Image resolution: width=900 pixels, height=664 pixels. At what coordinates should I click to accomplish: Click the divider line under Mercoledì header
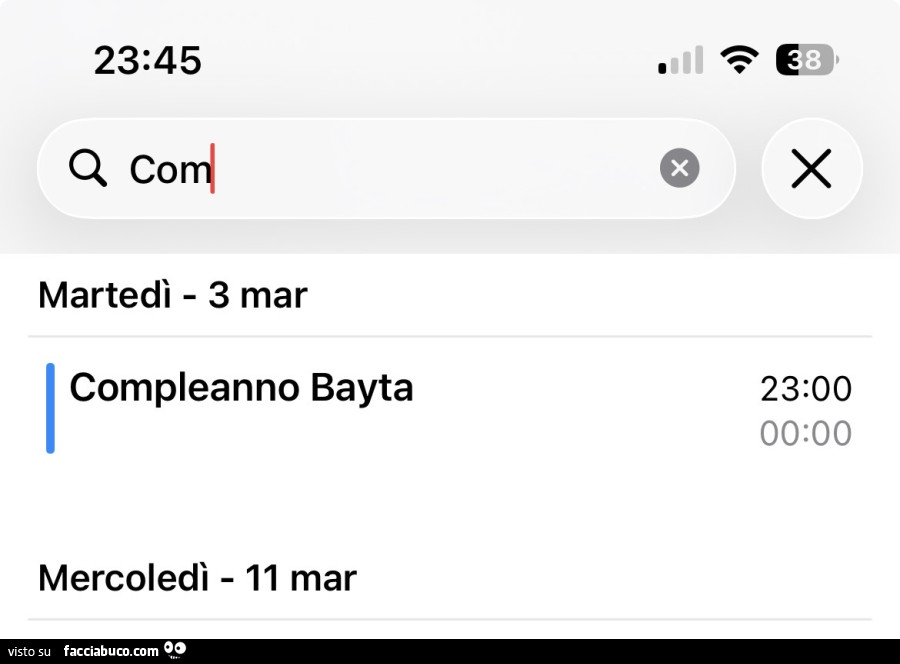point(450,619)
